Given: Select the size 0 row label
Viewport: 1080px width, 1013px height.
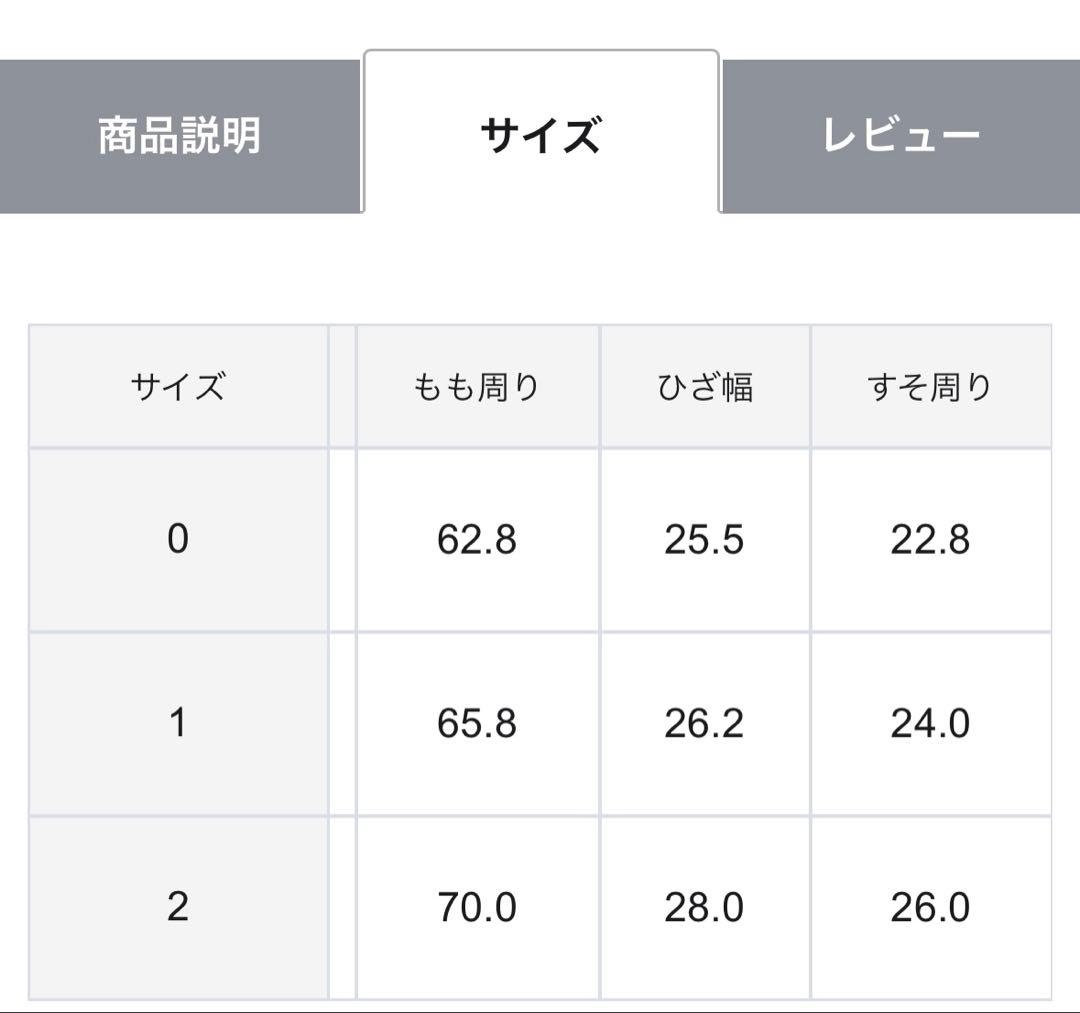Looking at the screenshot, I should click(178, 540).
